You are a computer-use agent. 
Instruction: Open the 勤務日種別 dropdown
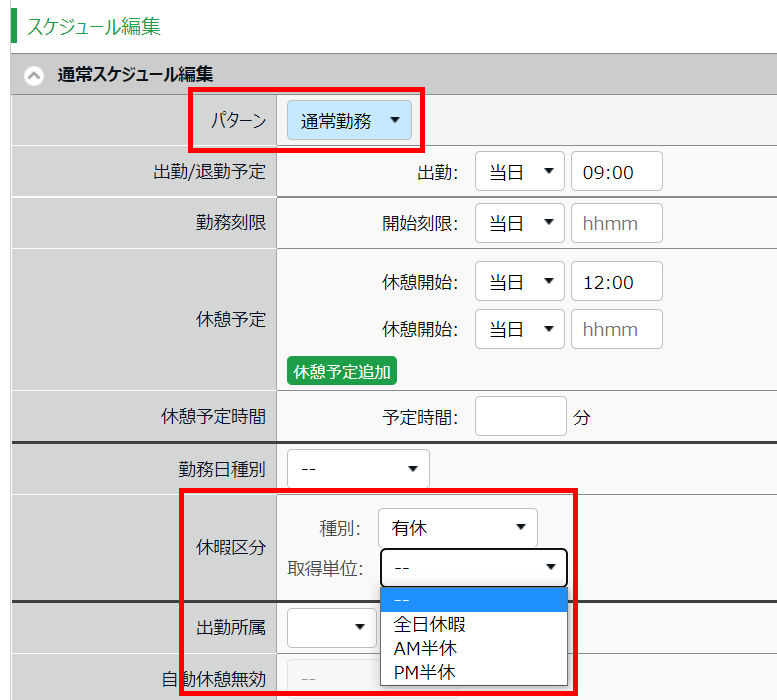click(358, 469)
